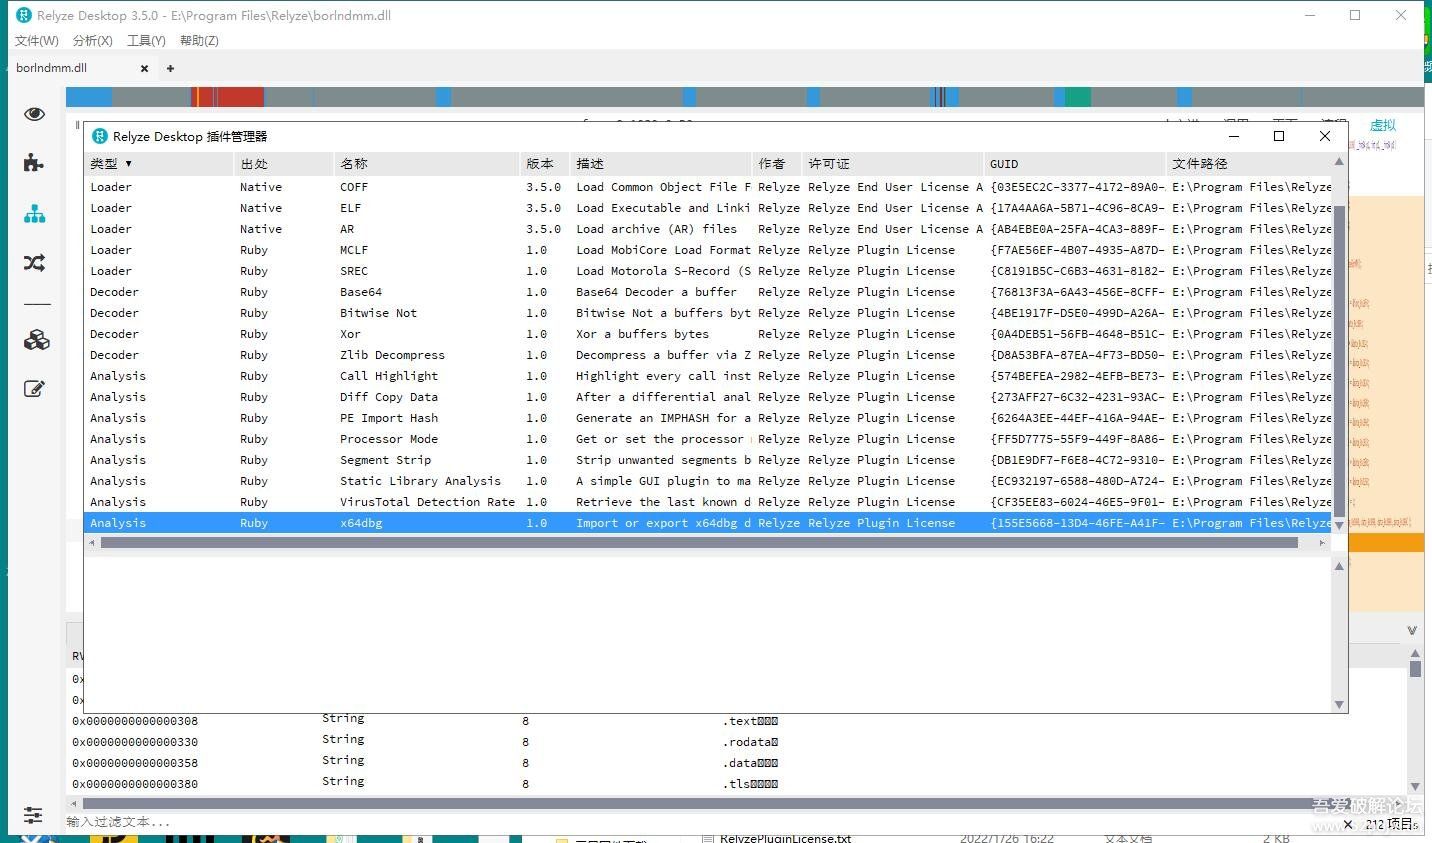Sort by the 版本 column header

click(545, 163)
